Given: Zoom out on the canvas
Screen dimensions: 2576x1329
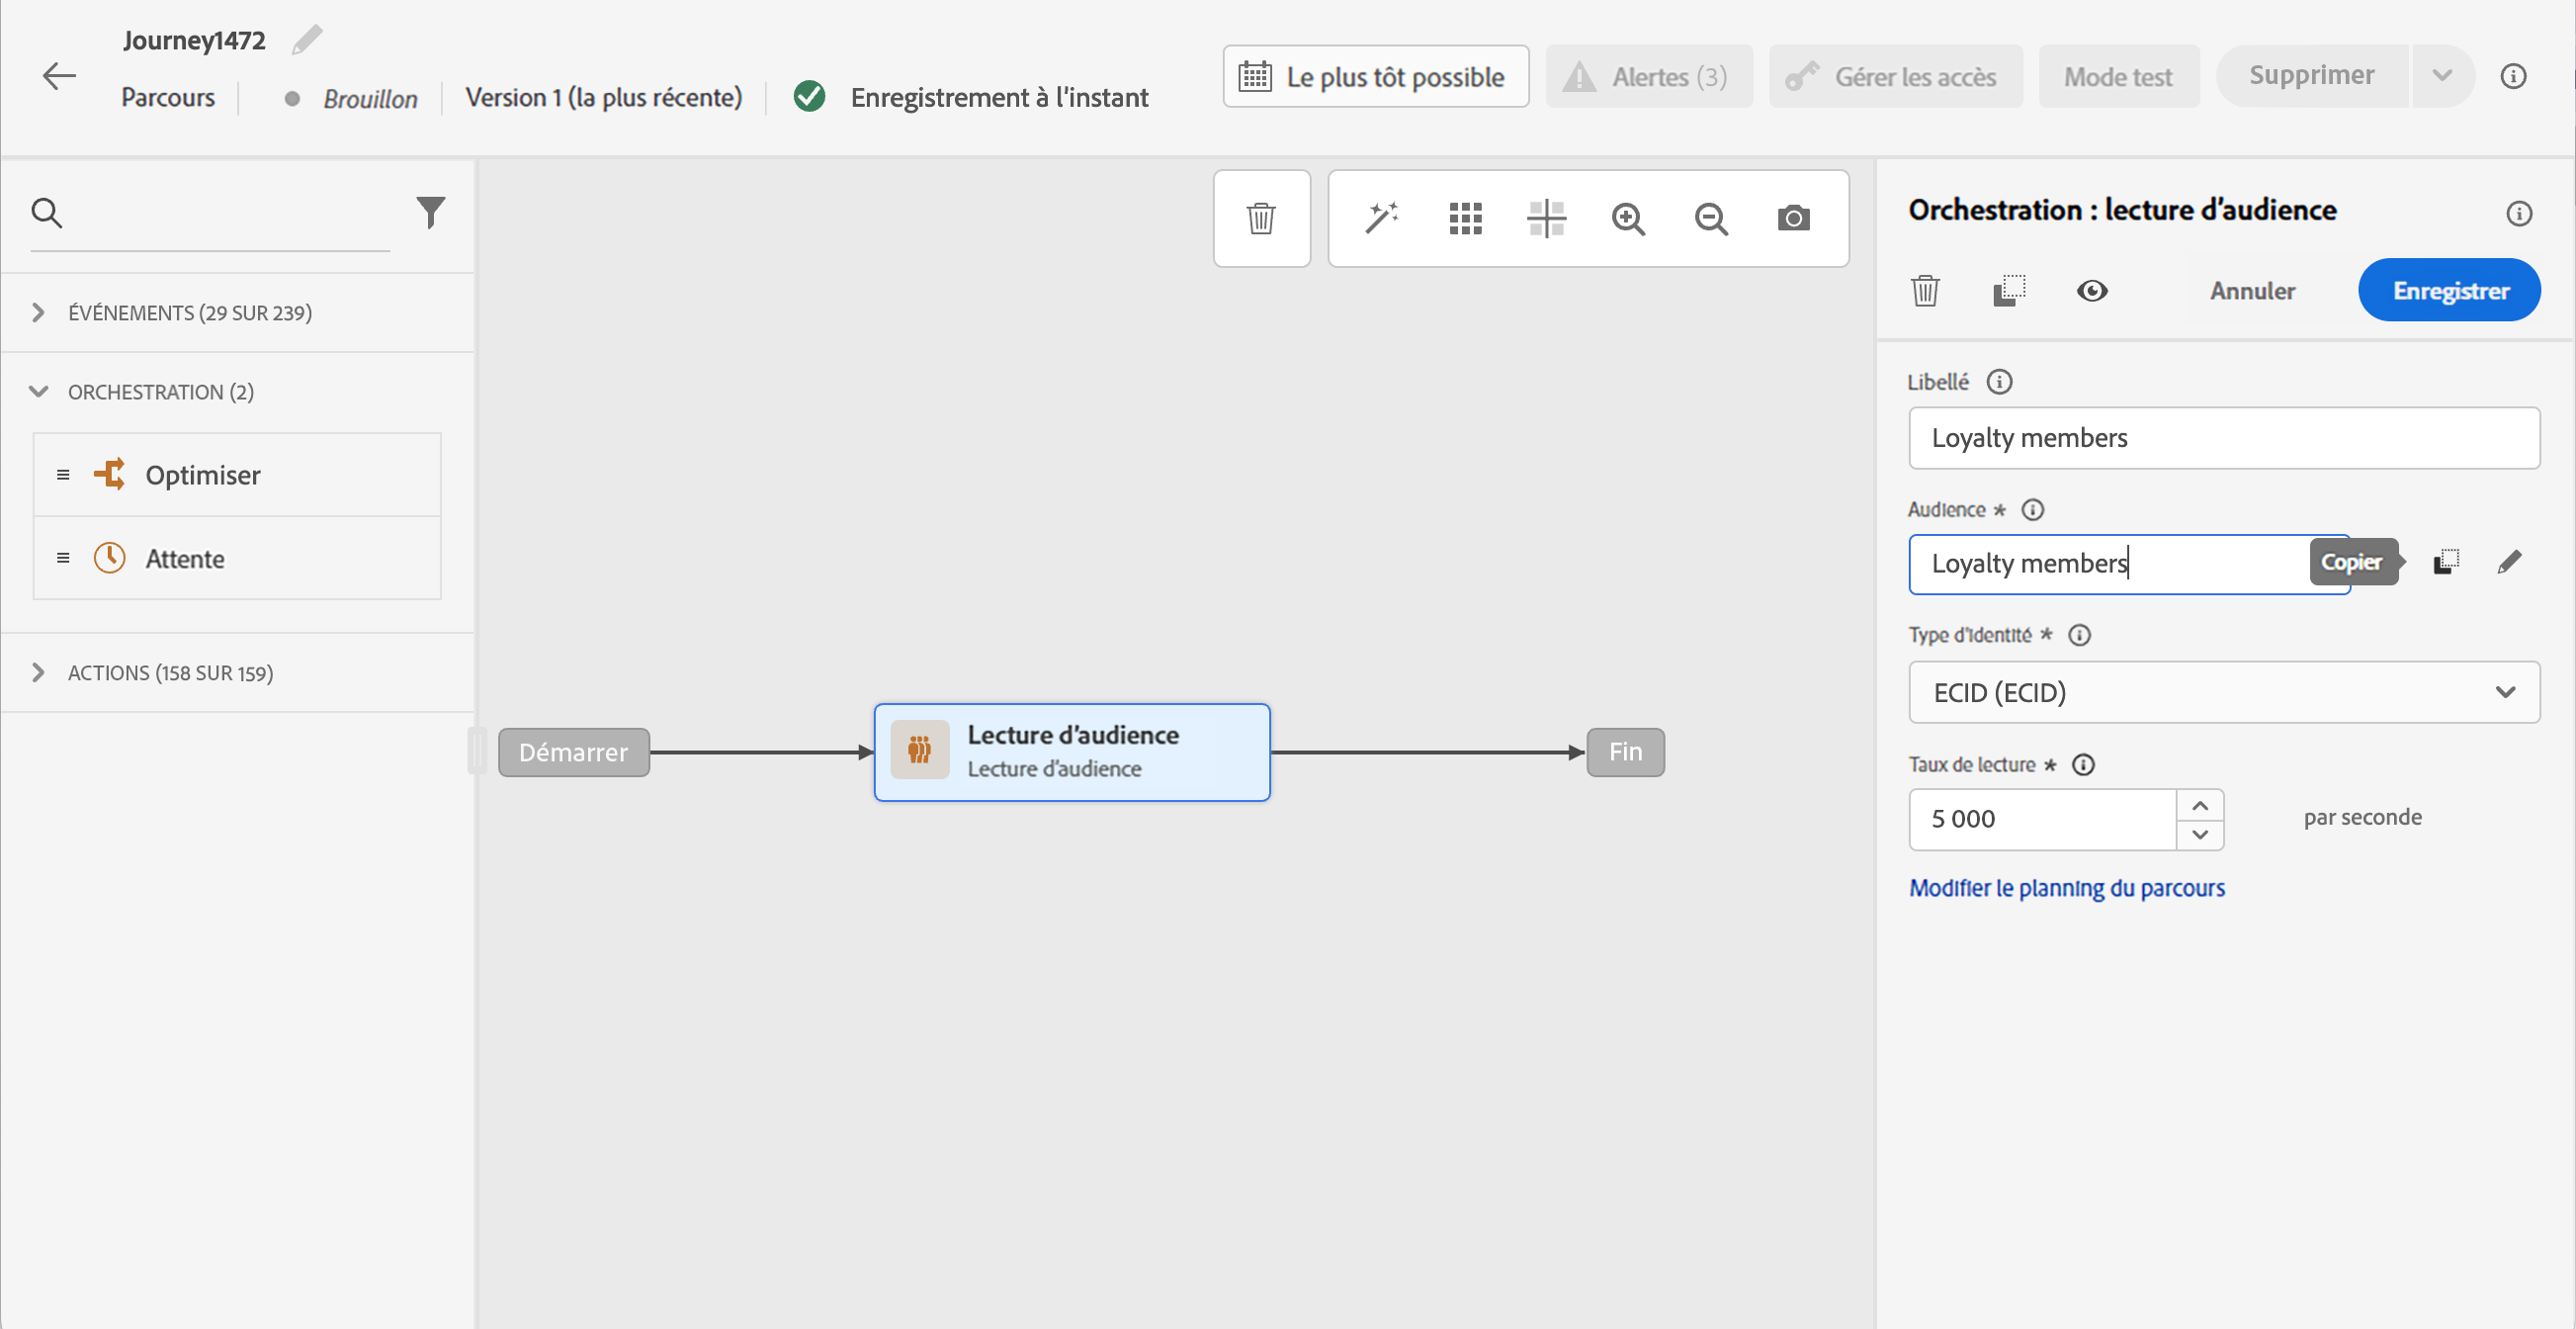Looking at the screenshot, I should click(x=1711, y=218).
